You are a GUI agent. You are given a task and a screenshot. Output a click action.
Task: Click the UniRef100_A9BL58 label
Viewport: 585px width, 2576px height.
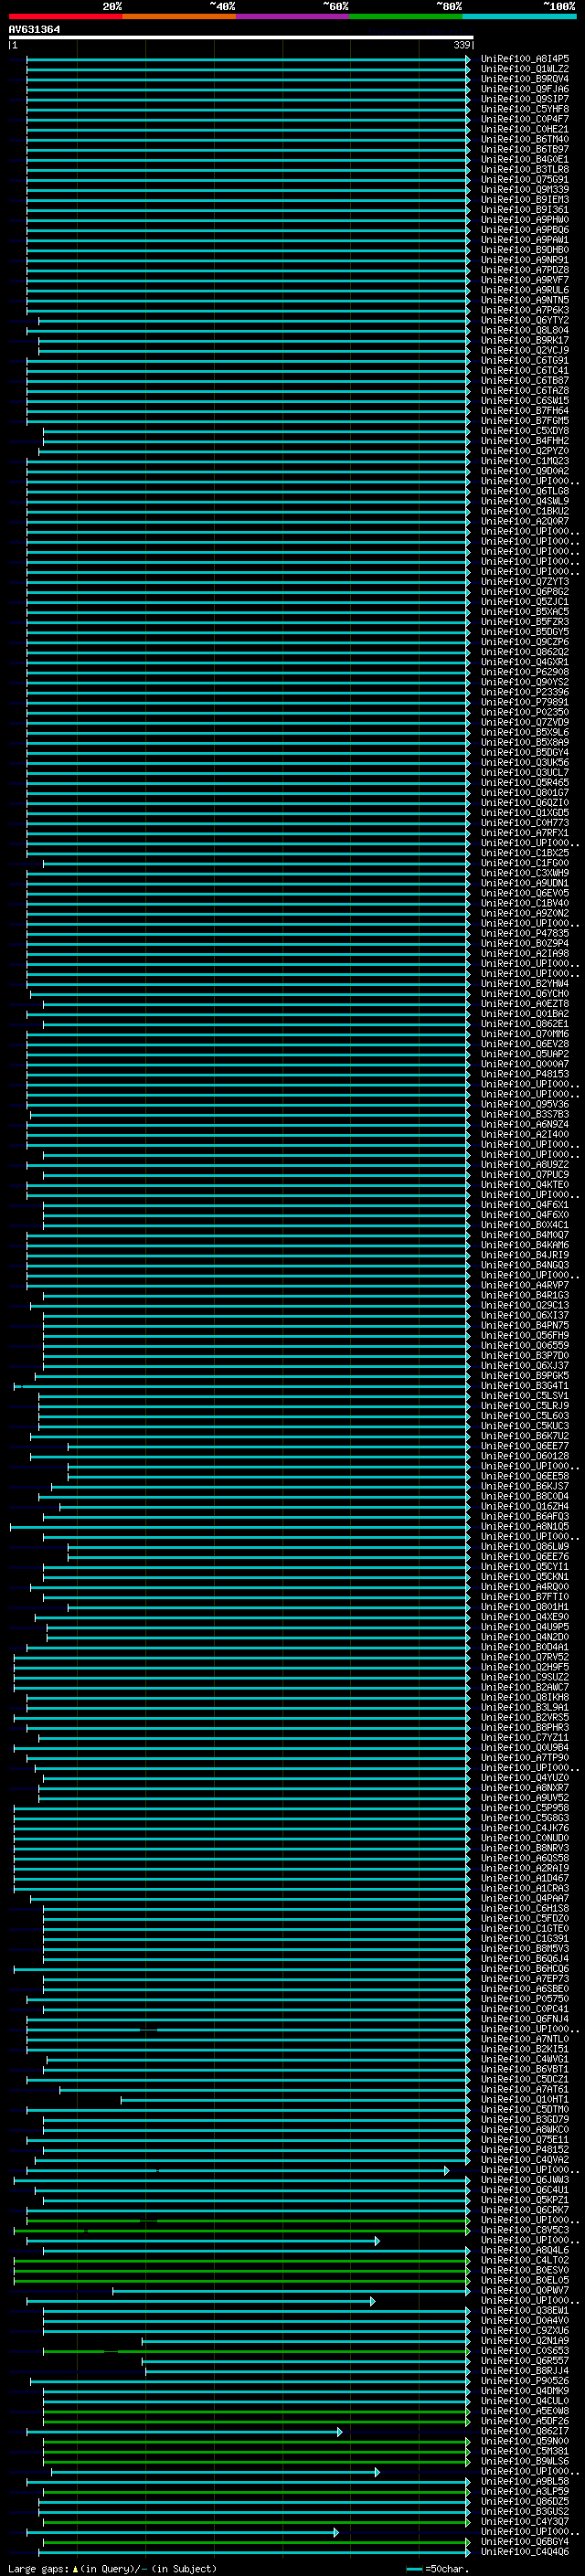(x=525, y=2481)
